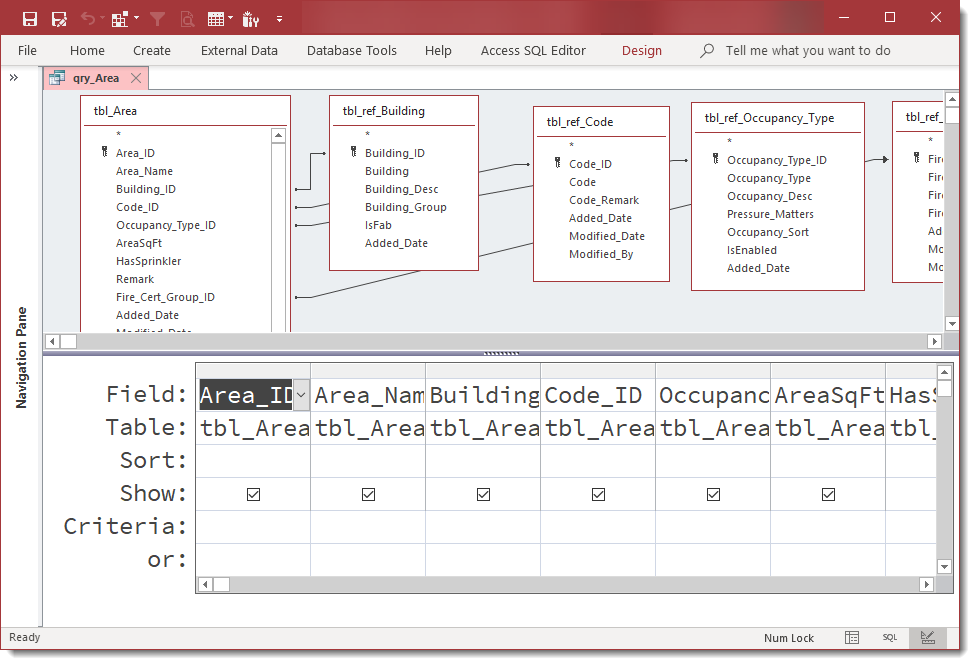
Task: Click Occupancy_Type_ID key icon
Action: click(x=716, y=159)
